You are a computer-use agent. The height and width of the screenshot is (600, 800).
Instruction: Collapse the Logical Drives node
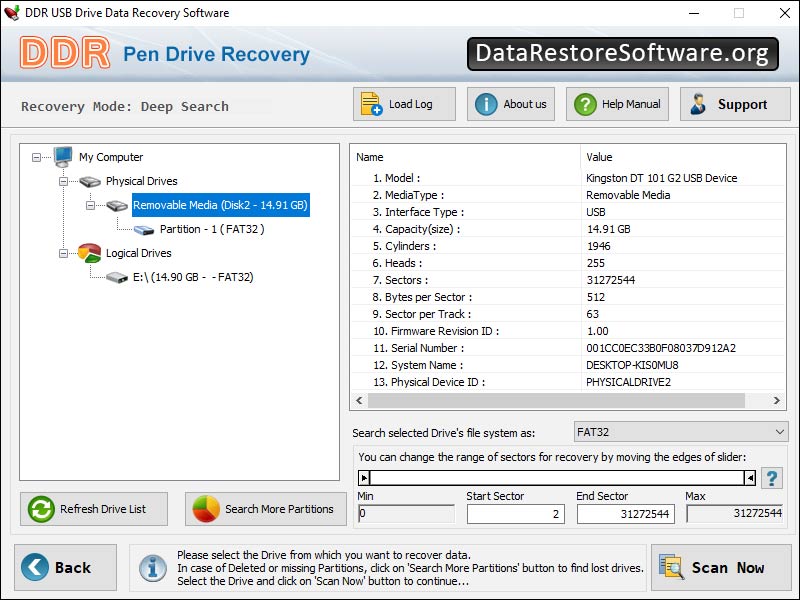(x=63, y=253)
